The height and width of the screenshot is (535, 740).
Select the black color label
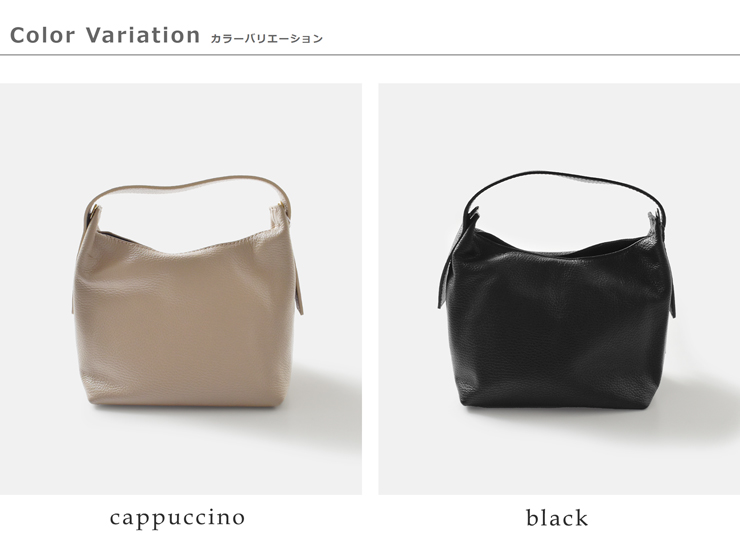coord(557,518)
